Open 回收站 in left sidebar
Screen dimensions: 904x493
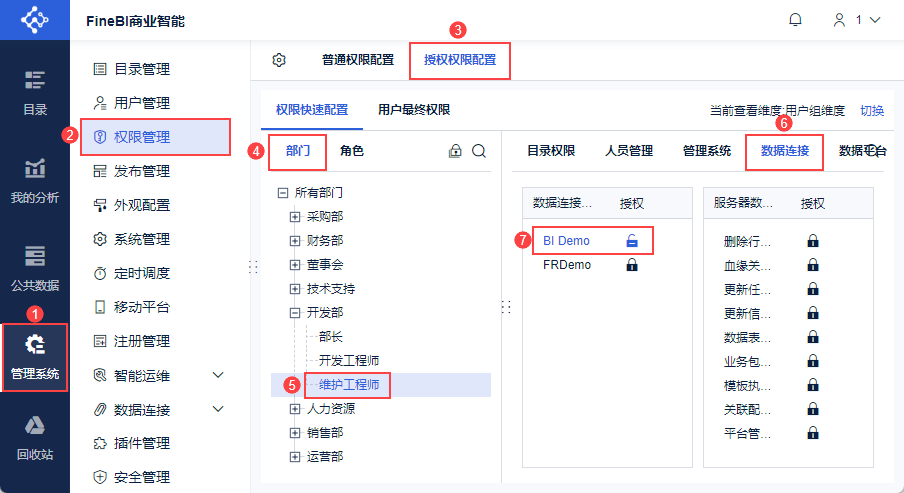(35, 437)
